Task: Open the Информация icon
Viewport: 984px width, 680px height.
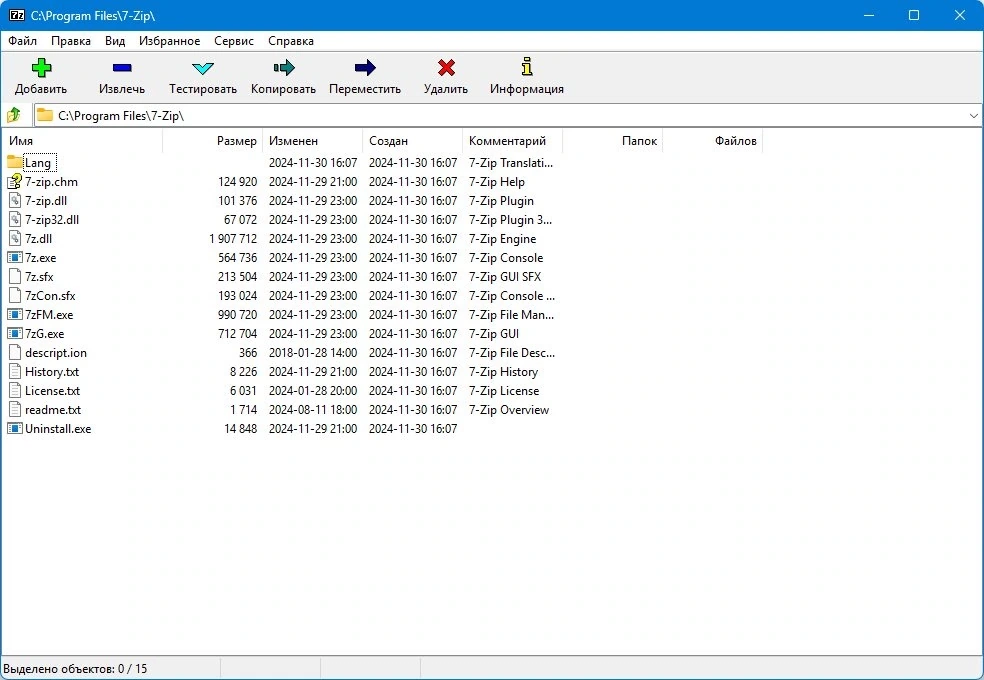Action: 527,66
